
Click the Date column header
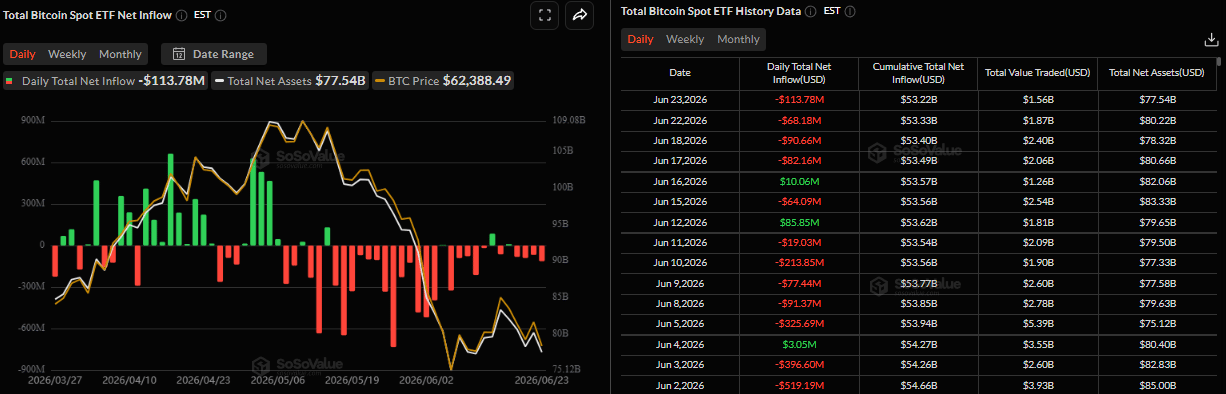click(680, 73)
